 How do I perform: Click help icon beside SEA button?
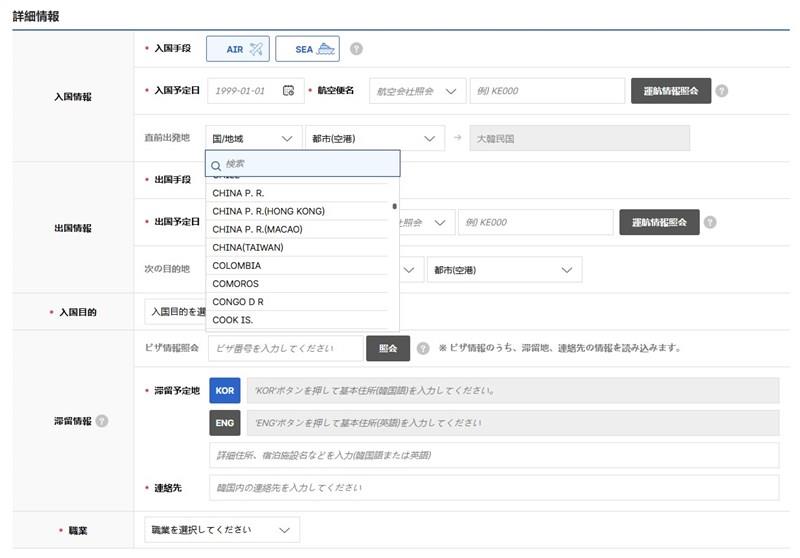356,48
